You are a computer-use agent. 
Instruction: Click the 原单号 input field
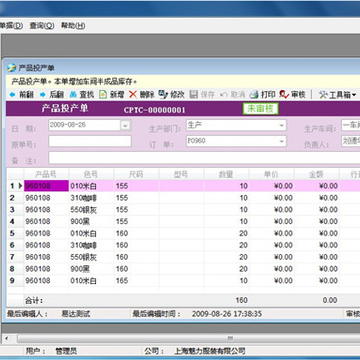click(90, 141)
